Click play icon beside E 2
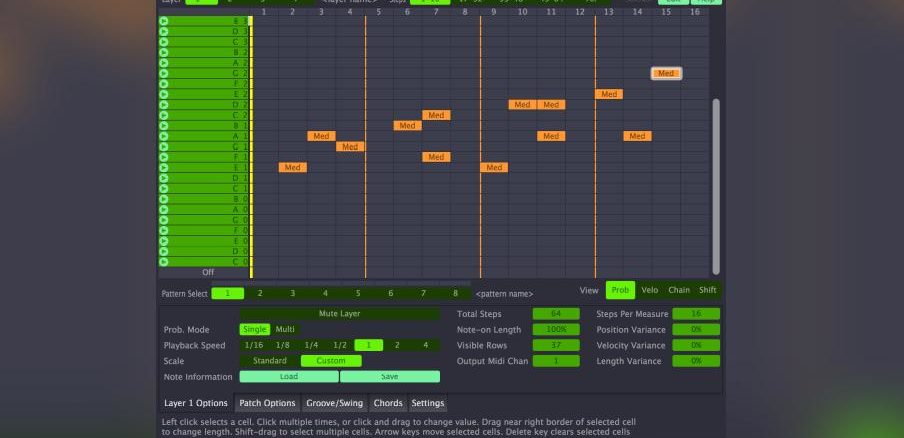The height and width of the screenshot is (438, 904). [x=164, y=94]
